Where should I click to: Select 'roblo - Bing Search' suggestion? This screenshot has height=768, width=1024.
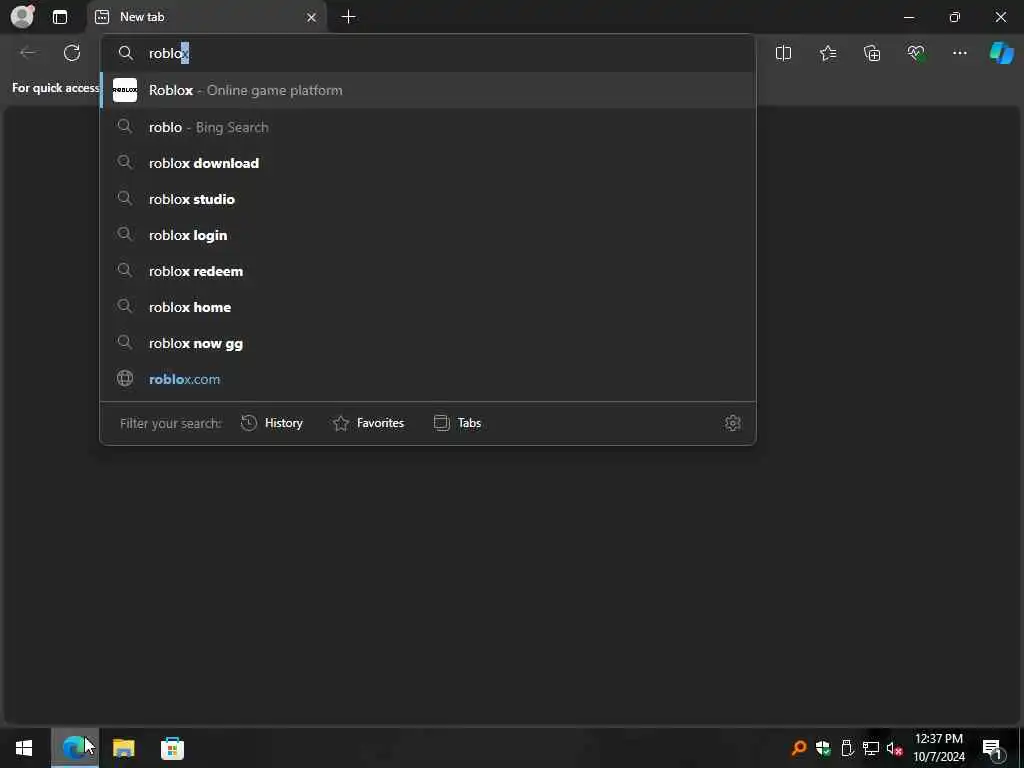[x=428, y=127]
